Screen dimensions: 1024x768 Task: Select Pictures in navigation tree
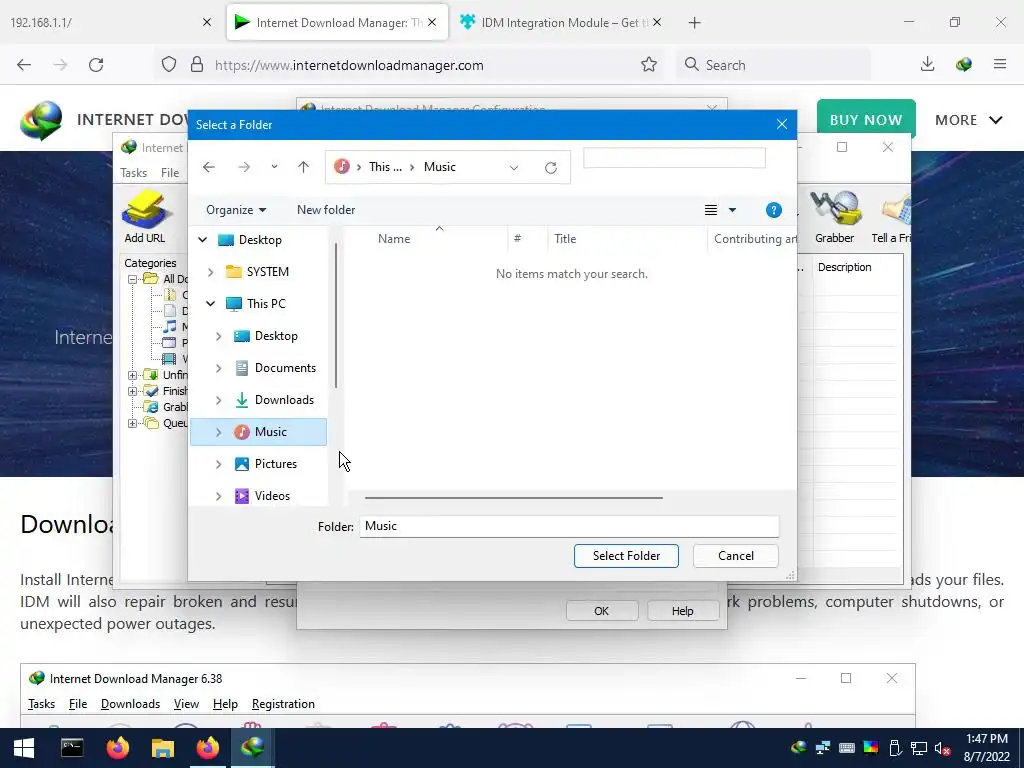pos(276,464)
